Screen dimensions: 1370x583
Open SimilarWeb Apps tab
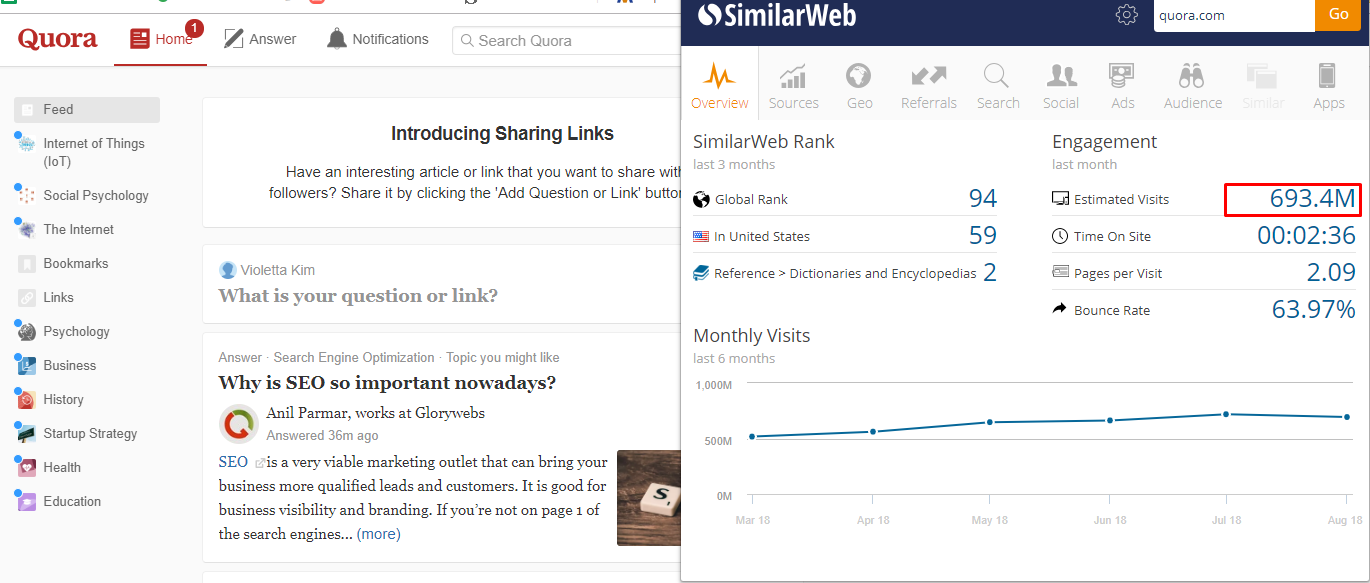[1329, 86]
